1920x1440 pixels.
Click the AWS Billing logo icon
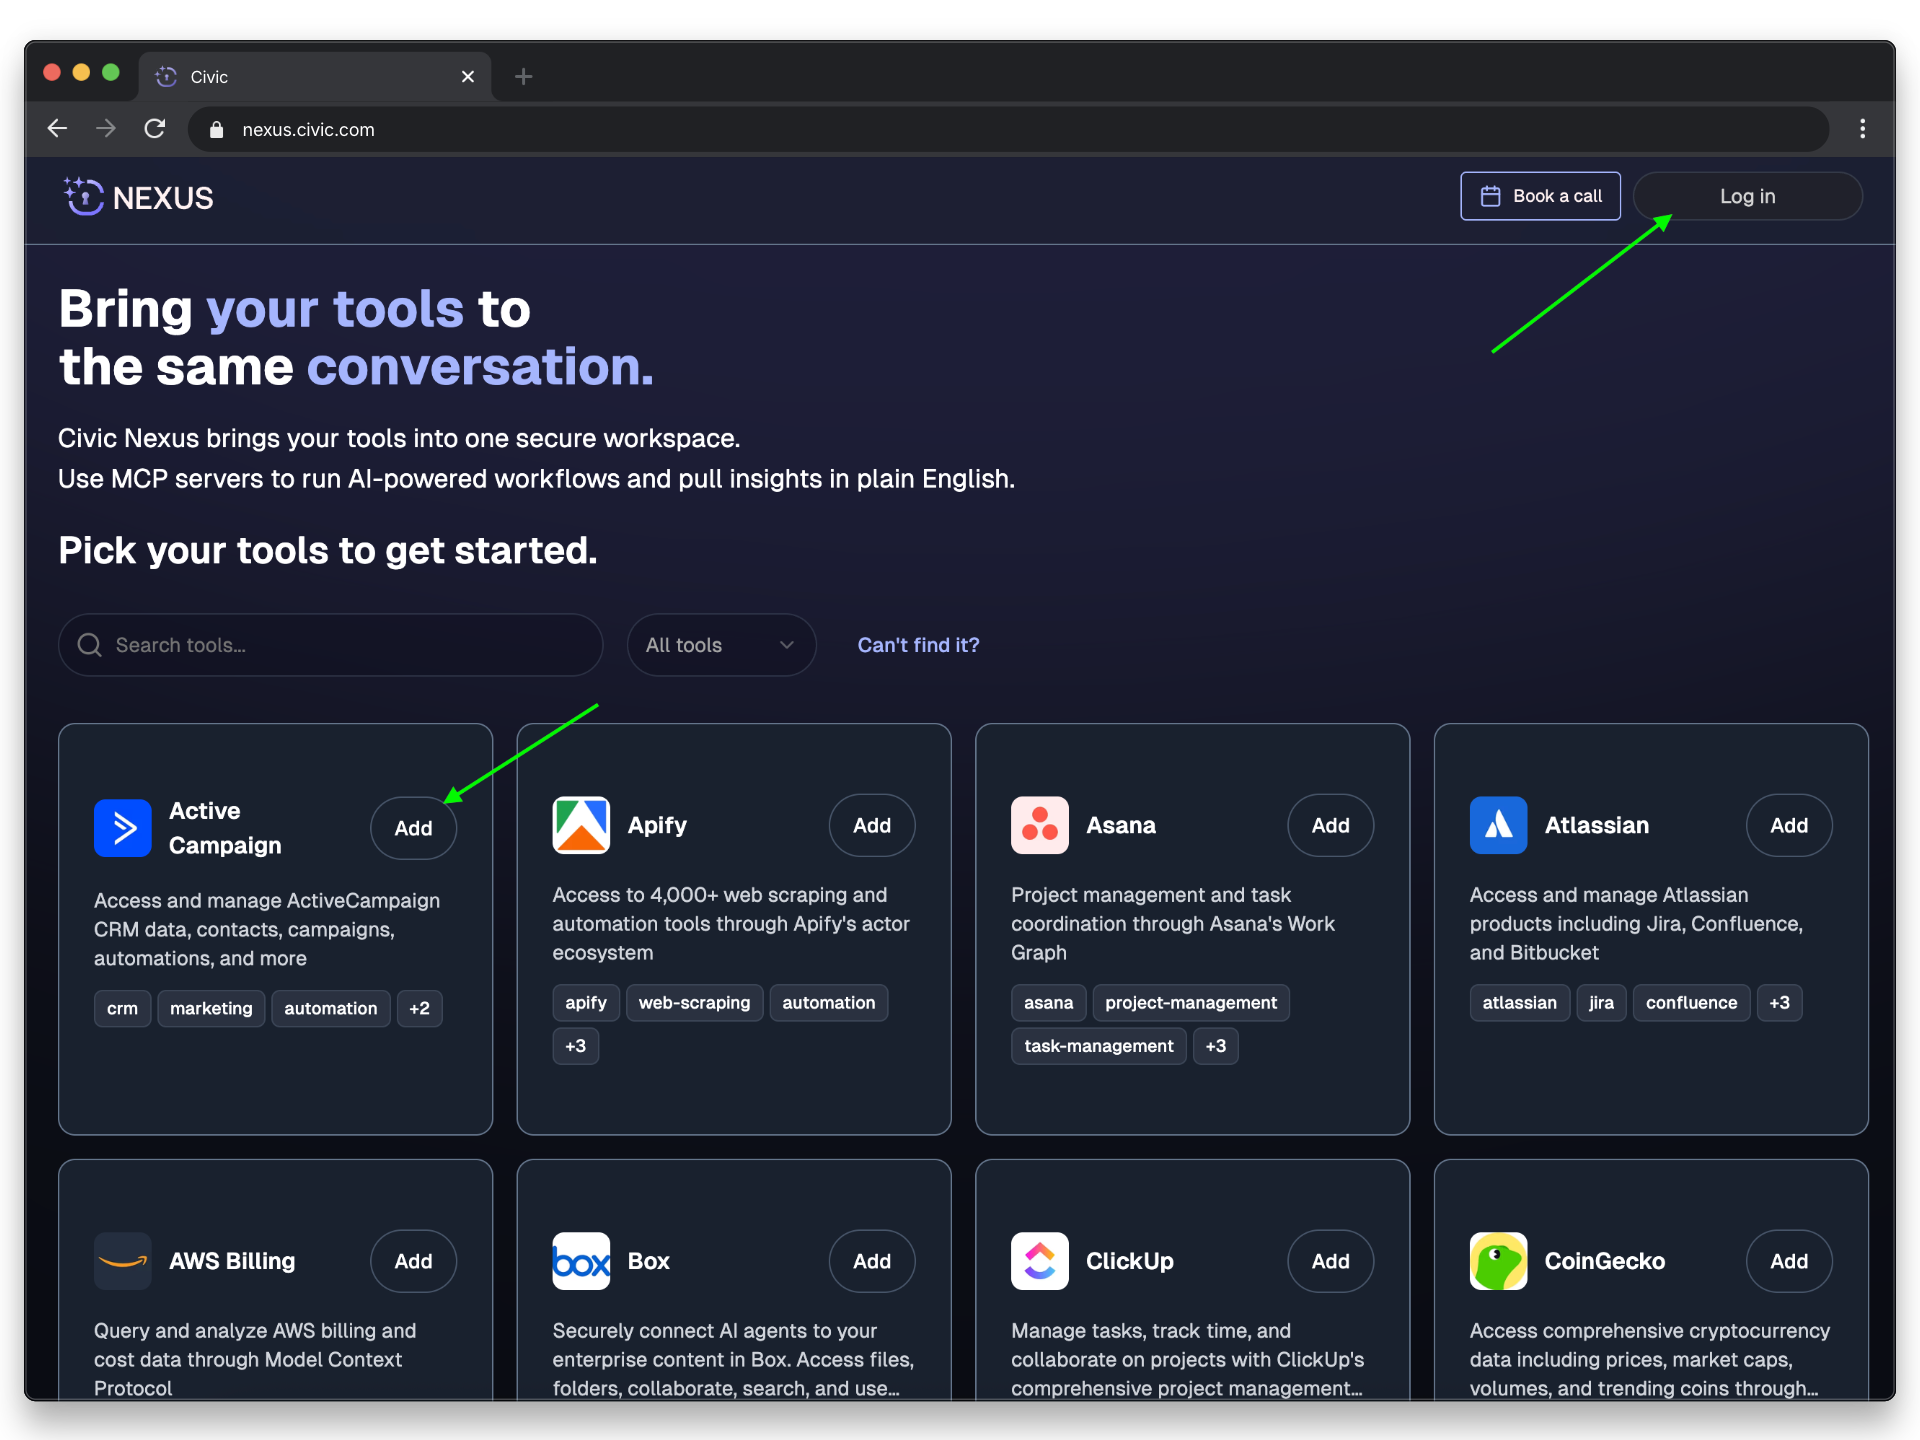122,1261
